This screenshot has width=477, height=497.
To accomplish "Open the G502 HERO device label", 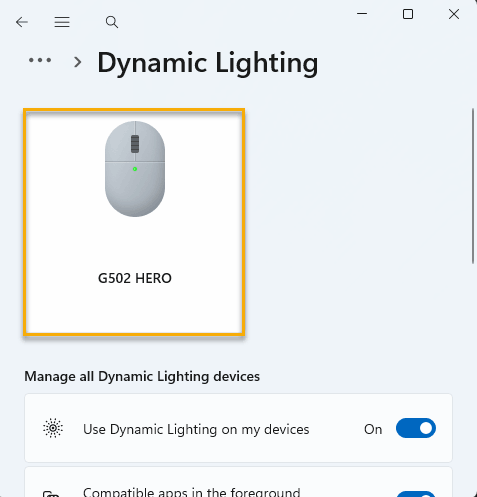I will [x=135, y=278].
